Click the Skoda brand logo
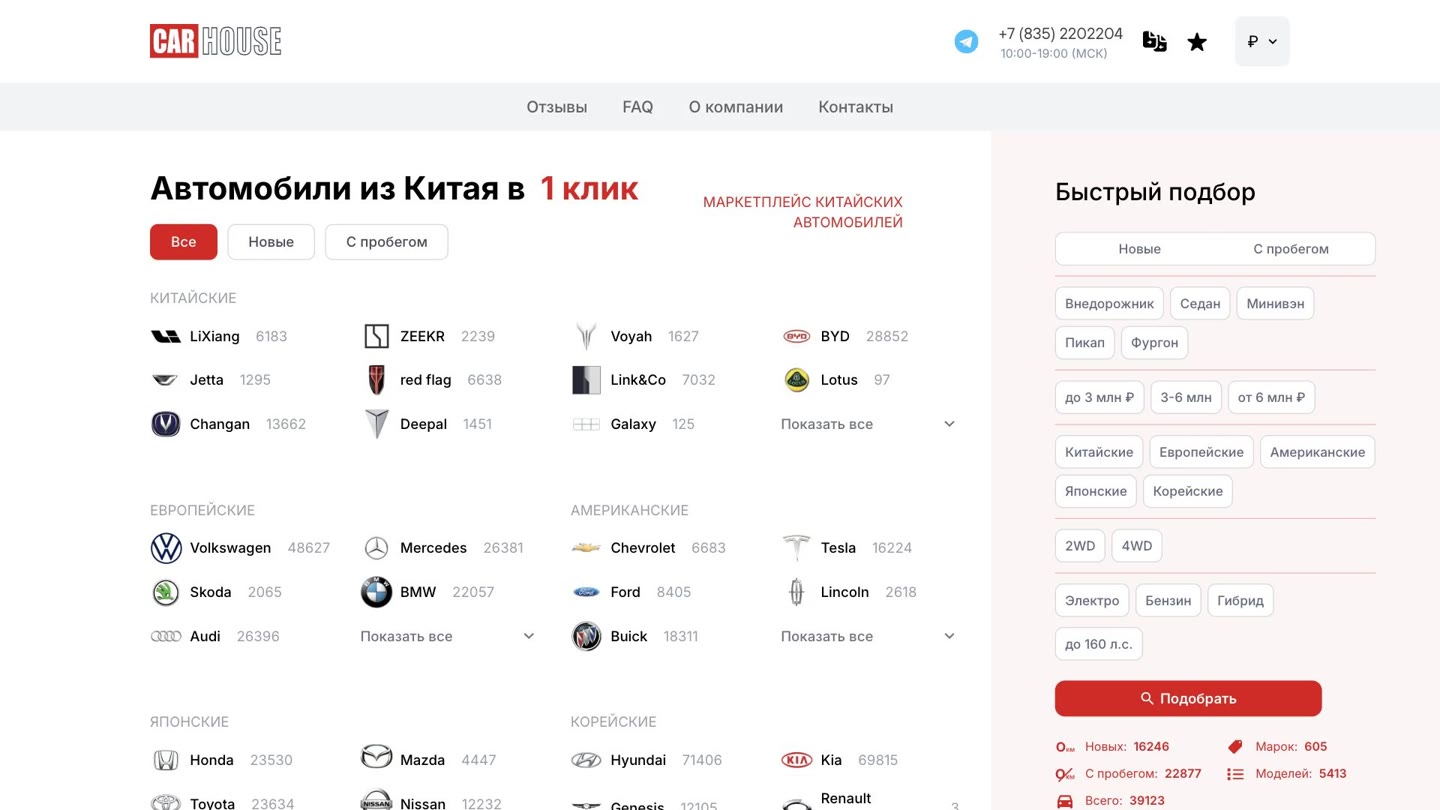 coord(166,592)
